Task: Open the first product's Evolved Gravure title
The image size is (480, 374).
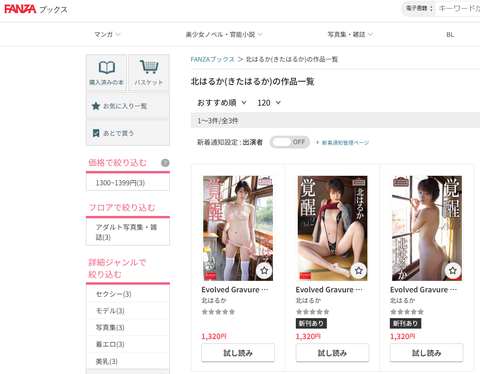Action: (235, 290)
